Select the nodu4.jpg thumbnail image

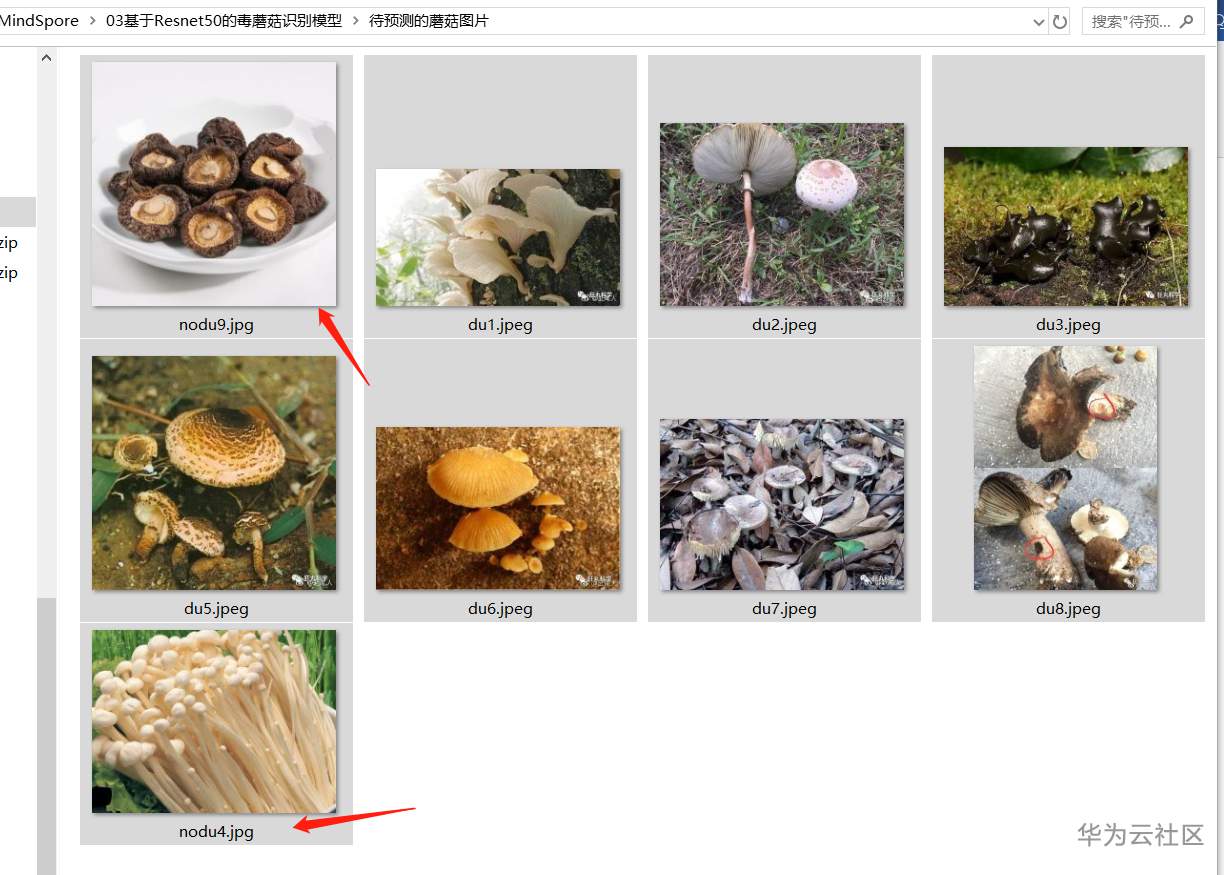[x=214, y=721]
